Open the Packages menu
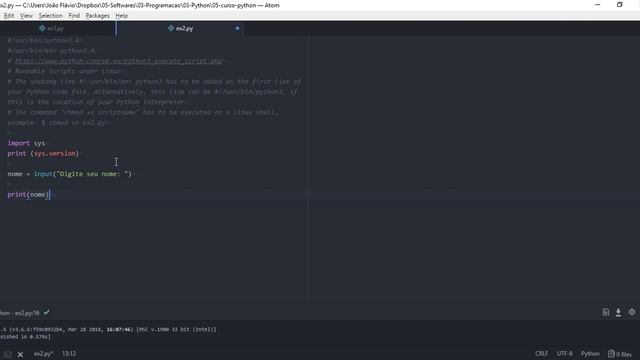 point(98,16)
